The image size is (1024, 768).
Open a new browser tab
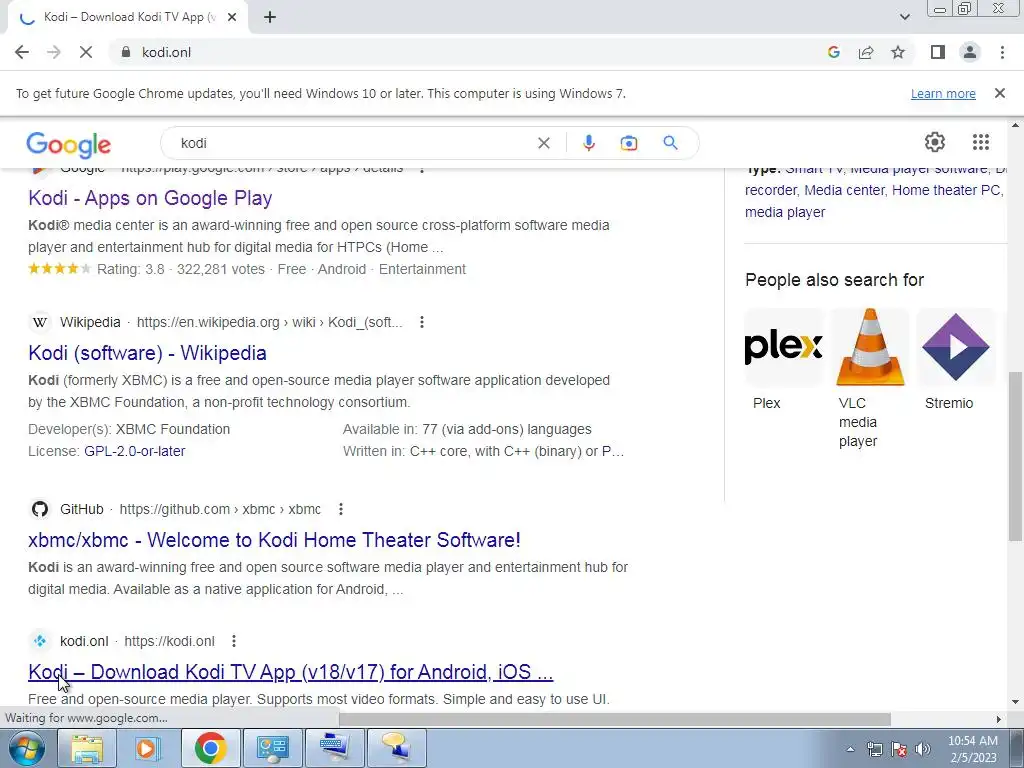(x=270, y=18)
